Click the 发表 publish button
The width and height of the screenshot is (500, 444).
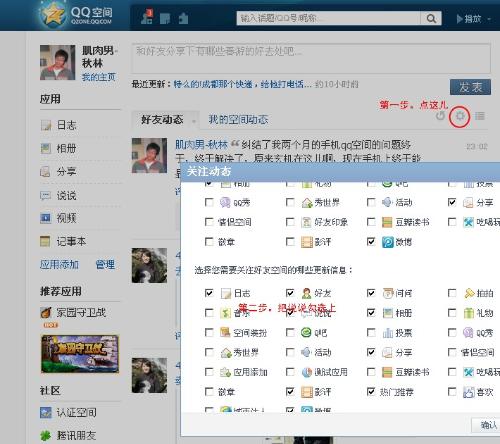tap(470, 87)
